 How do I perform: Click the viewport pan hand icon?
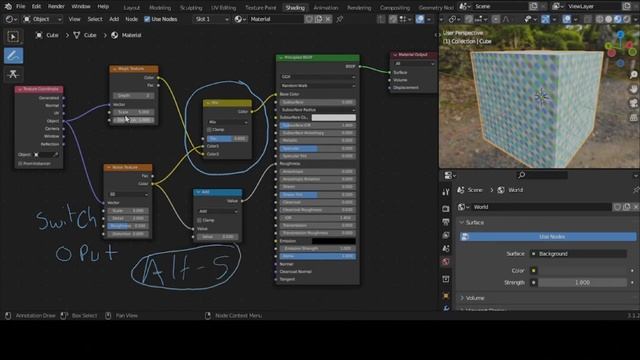pyautogui.click(x=633, y=89)
